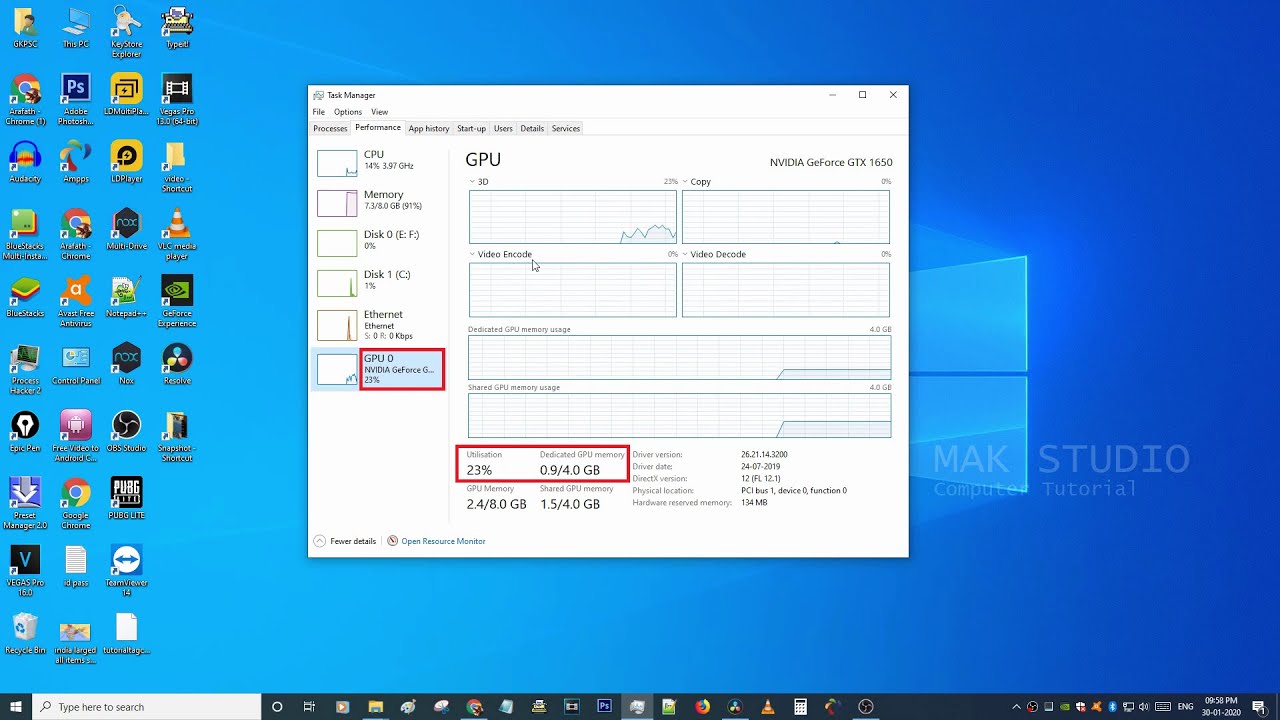Image resolution: width=1280 pixels, height=720 pixels.
Task: Open Calculator from the taskbar
Action: [x=800, y=707]
